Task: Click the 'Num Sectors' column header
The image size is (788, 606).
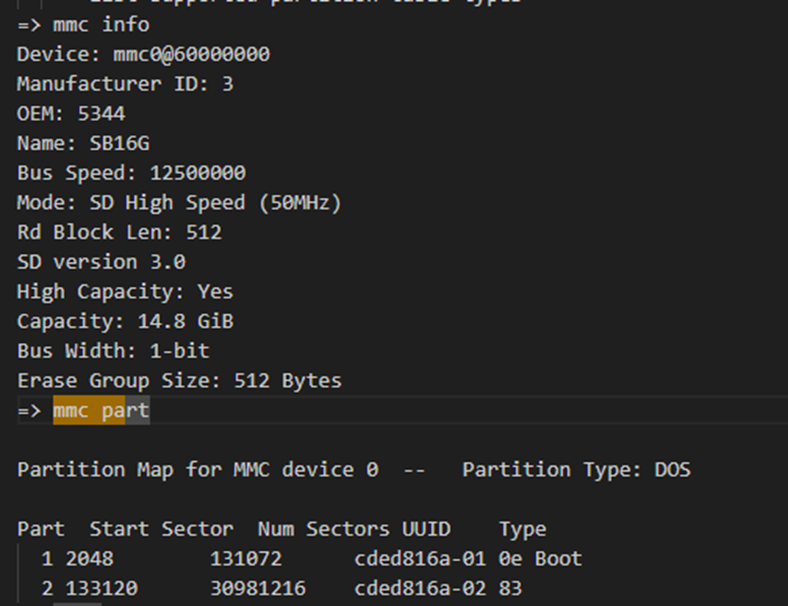Action: pyautogui.click(x=324, y=529)
